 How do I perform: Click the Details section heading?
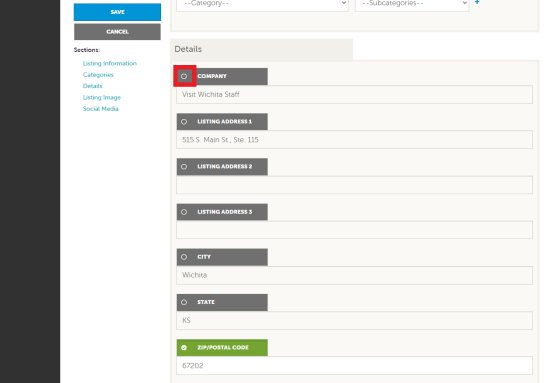click(188, 49)
